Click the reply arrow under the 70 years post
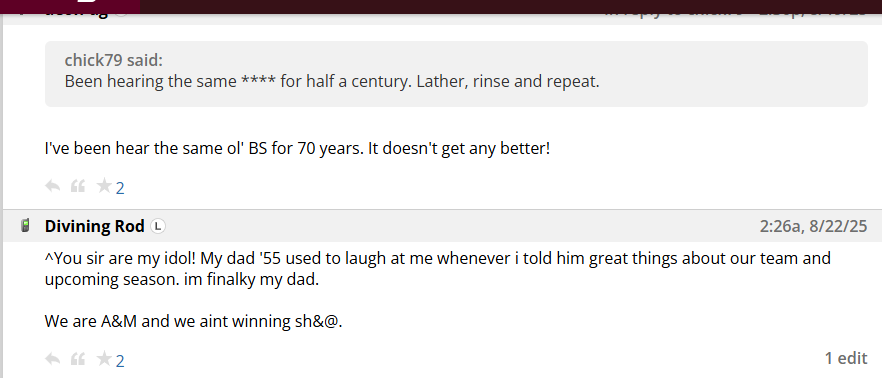This screenshot has width=882, height=378. (x=52, y=186)
